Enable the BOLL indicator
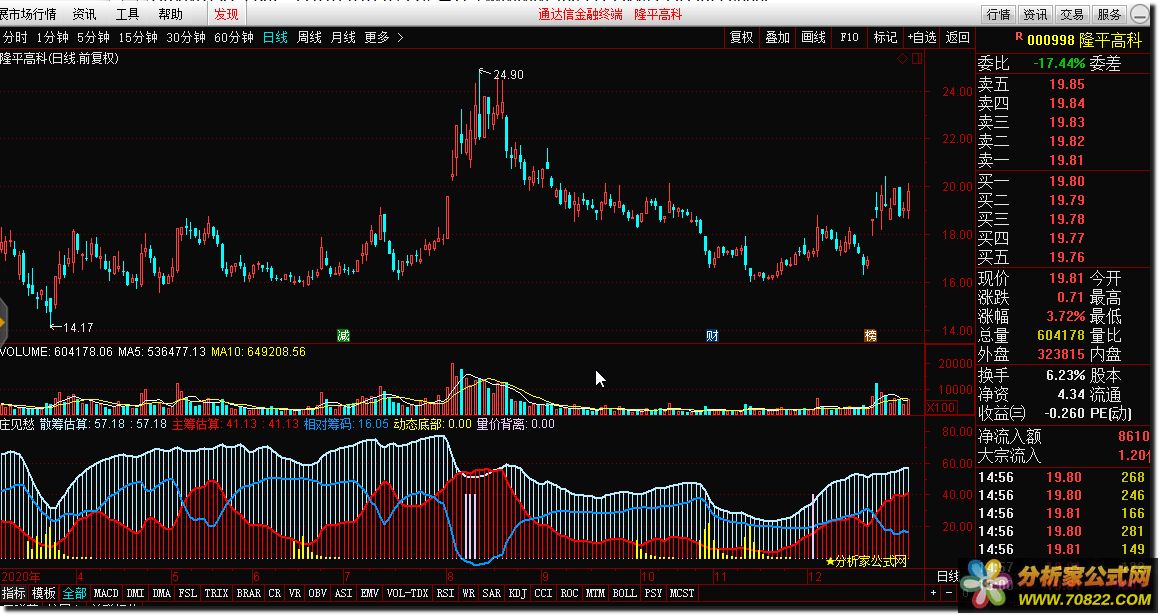1160x615 pixels. (624, 593)
